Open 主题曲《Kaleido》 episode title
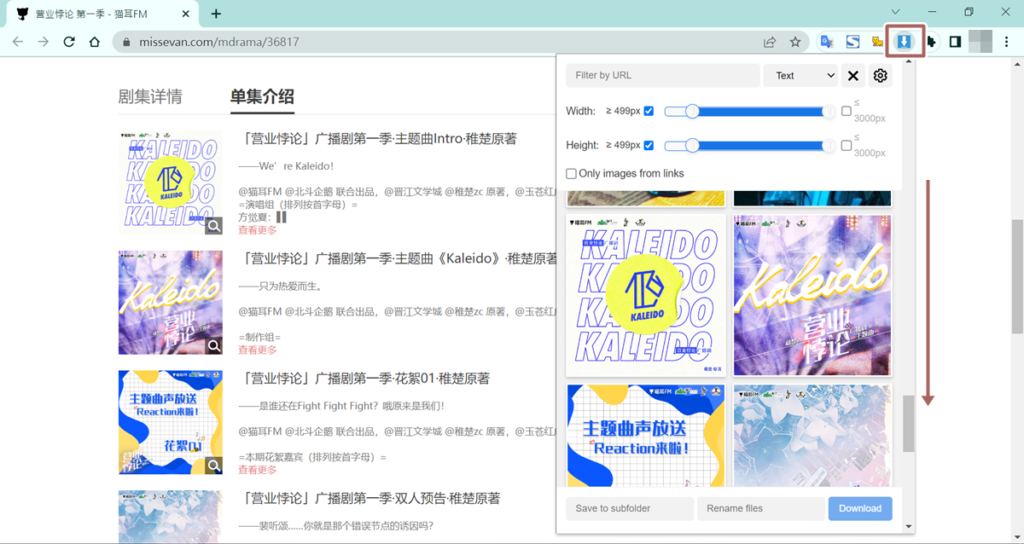1024x544 pixels. pyautogui.click(x=398, y=259)
